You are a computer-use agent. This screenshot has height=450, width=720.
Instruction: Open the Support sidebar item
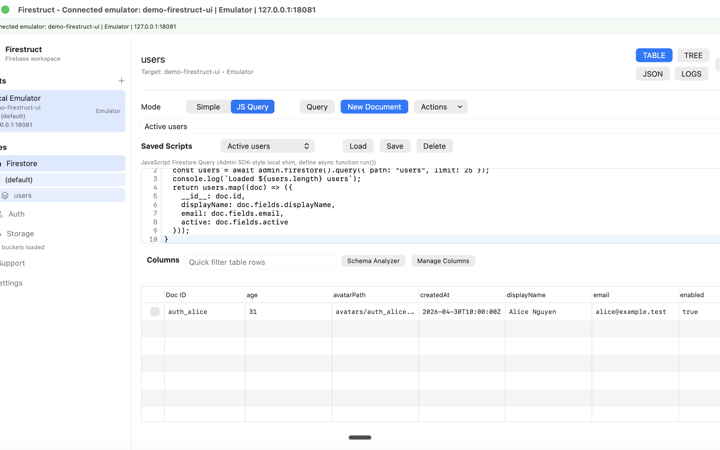click(x=12, y=263)
